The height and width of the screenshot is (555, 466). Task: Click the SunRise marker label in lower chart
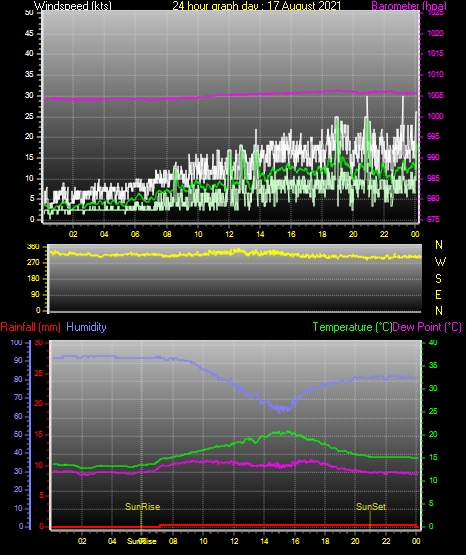pos(143,507)
